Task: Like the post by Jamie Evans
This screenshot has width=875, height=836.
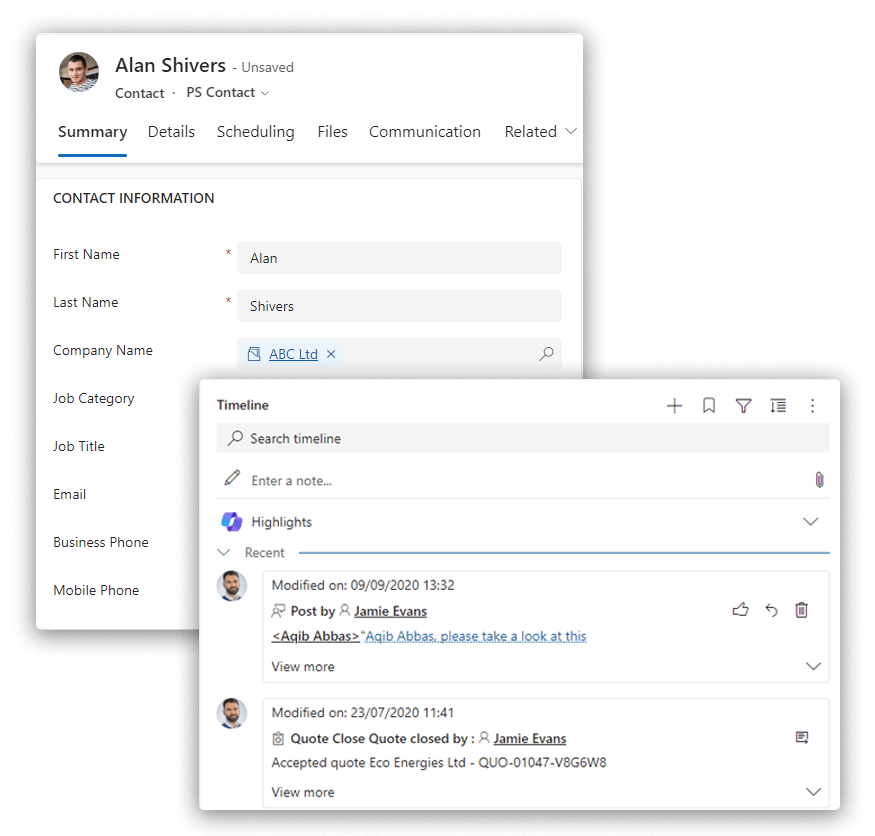Action: 740,610
